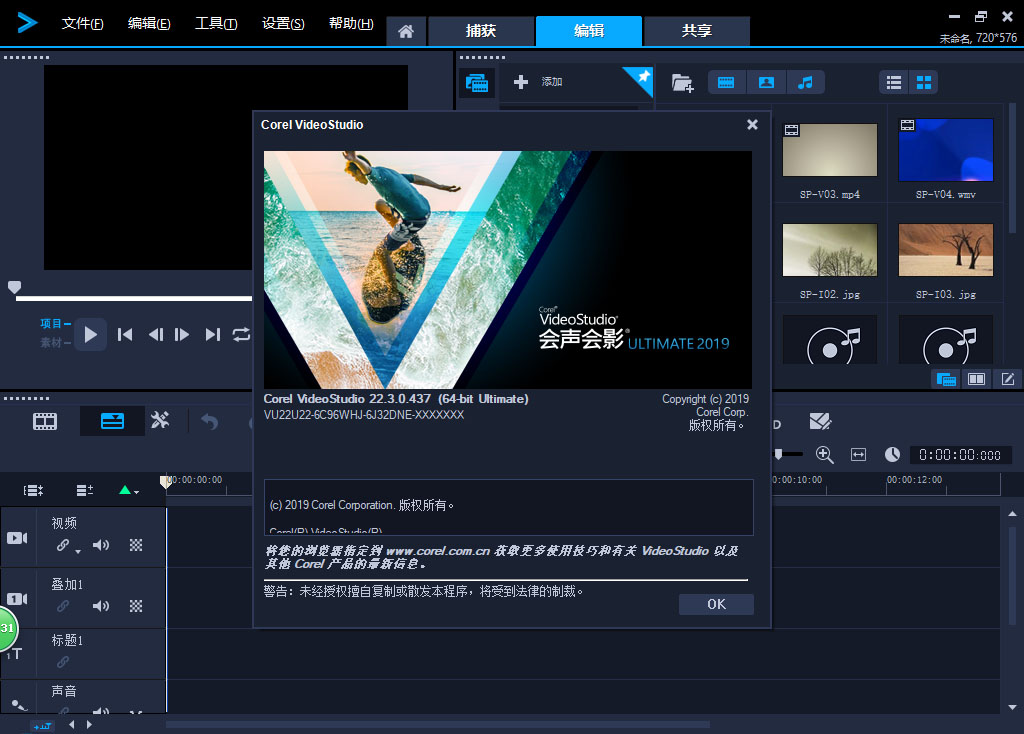The height and width of the screenshot is (734, 1024).
Task: Toggle showing photos in the library
Action: click(766, 83)
